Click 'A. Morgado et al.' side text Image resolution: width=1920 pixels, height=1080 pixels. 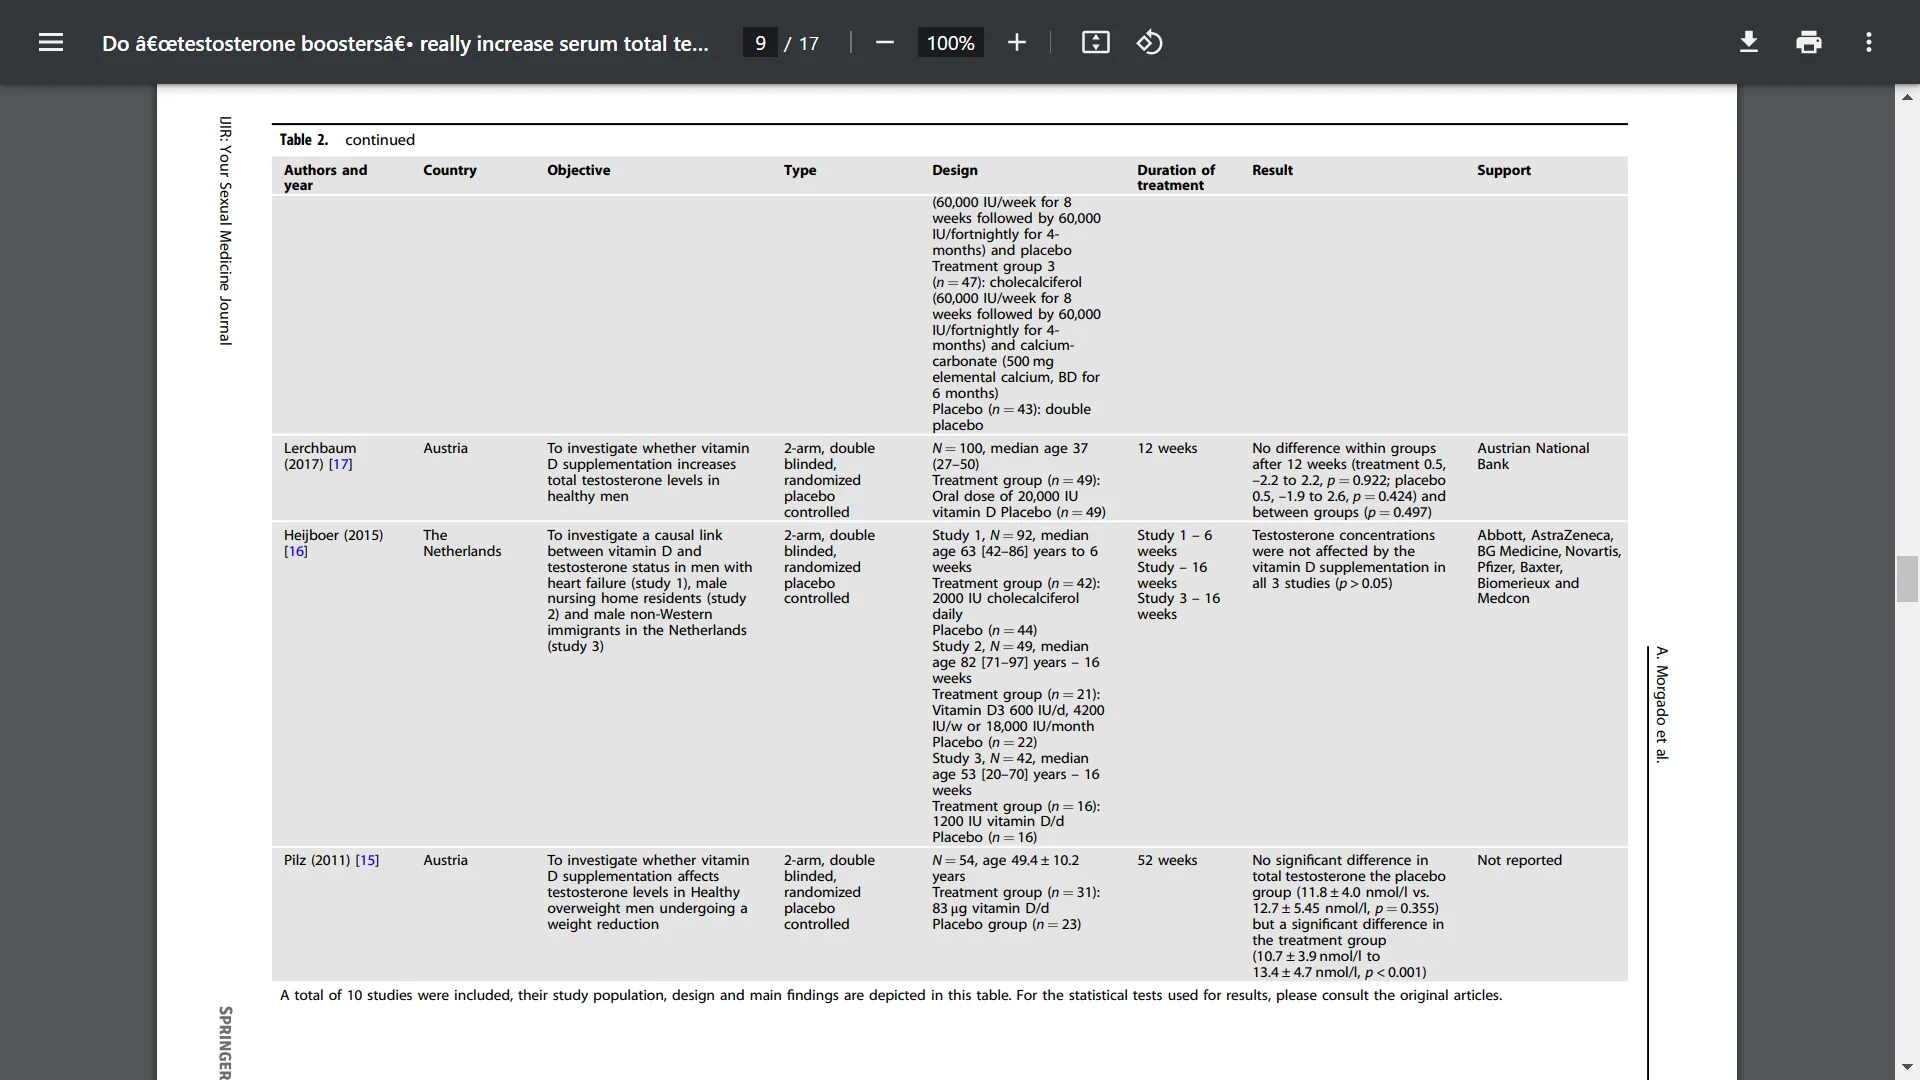(x=1661, y=704)
